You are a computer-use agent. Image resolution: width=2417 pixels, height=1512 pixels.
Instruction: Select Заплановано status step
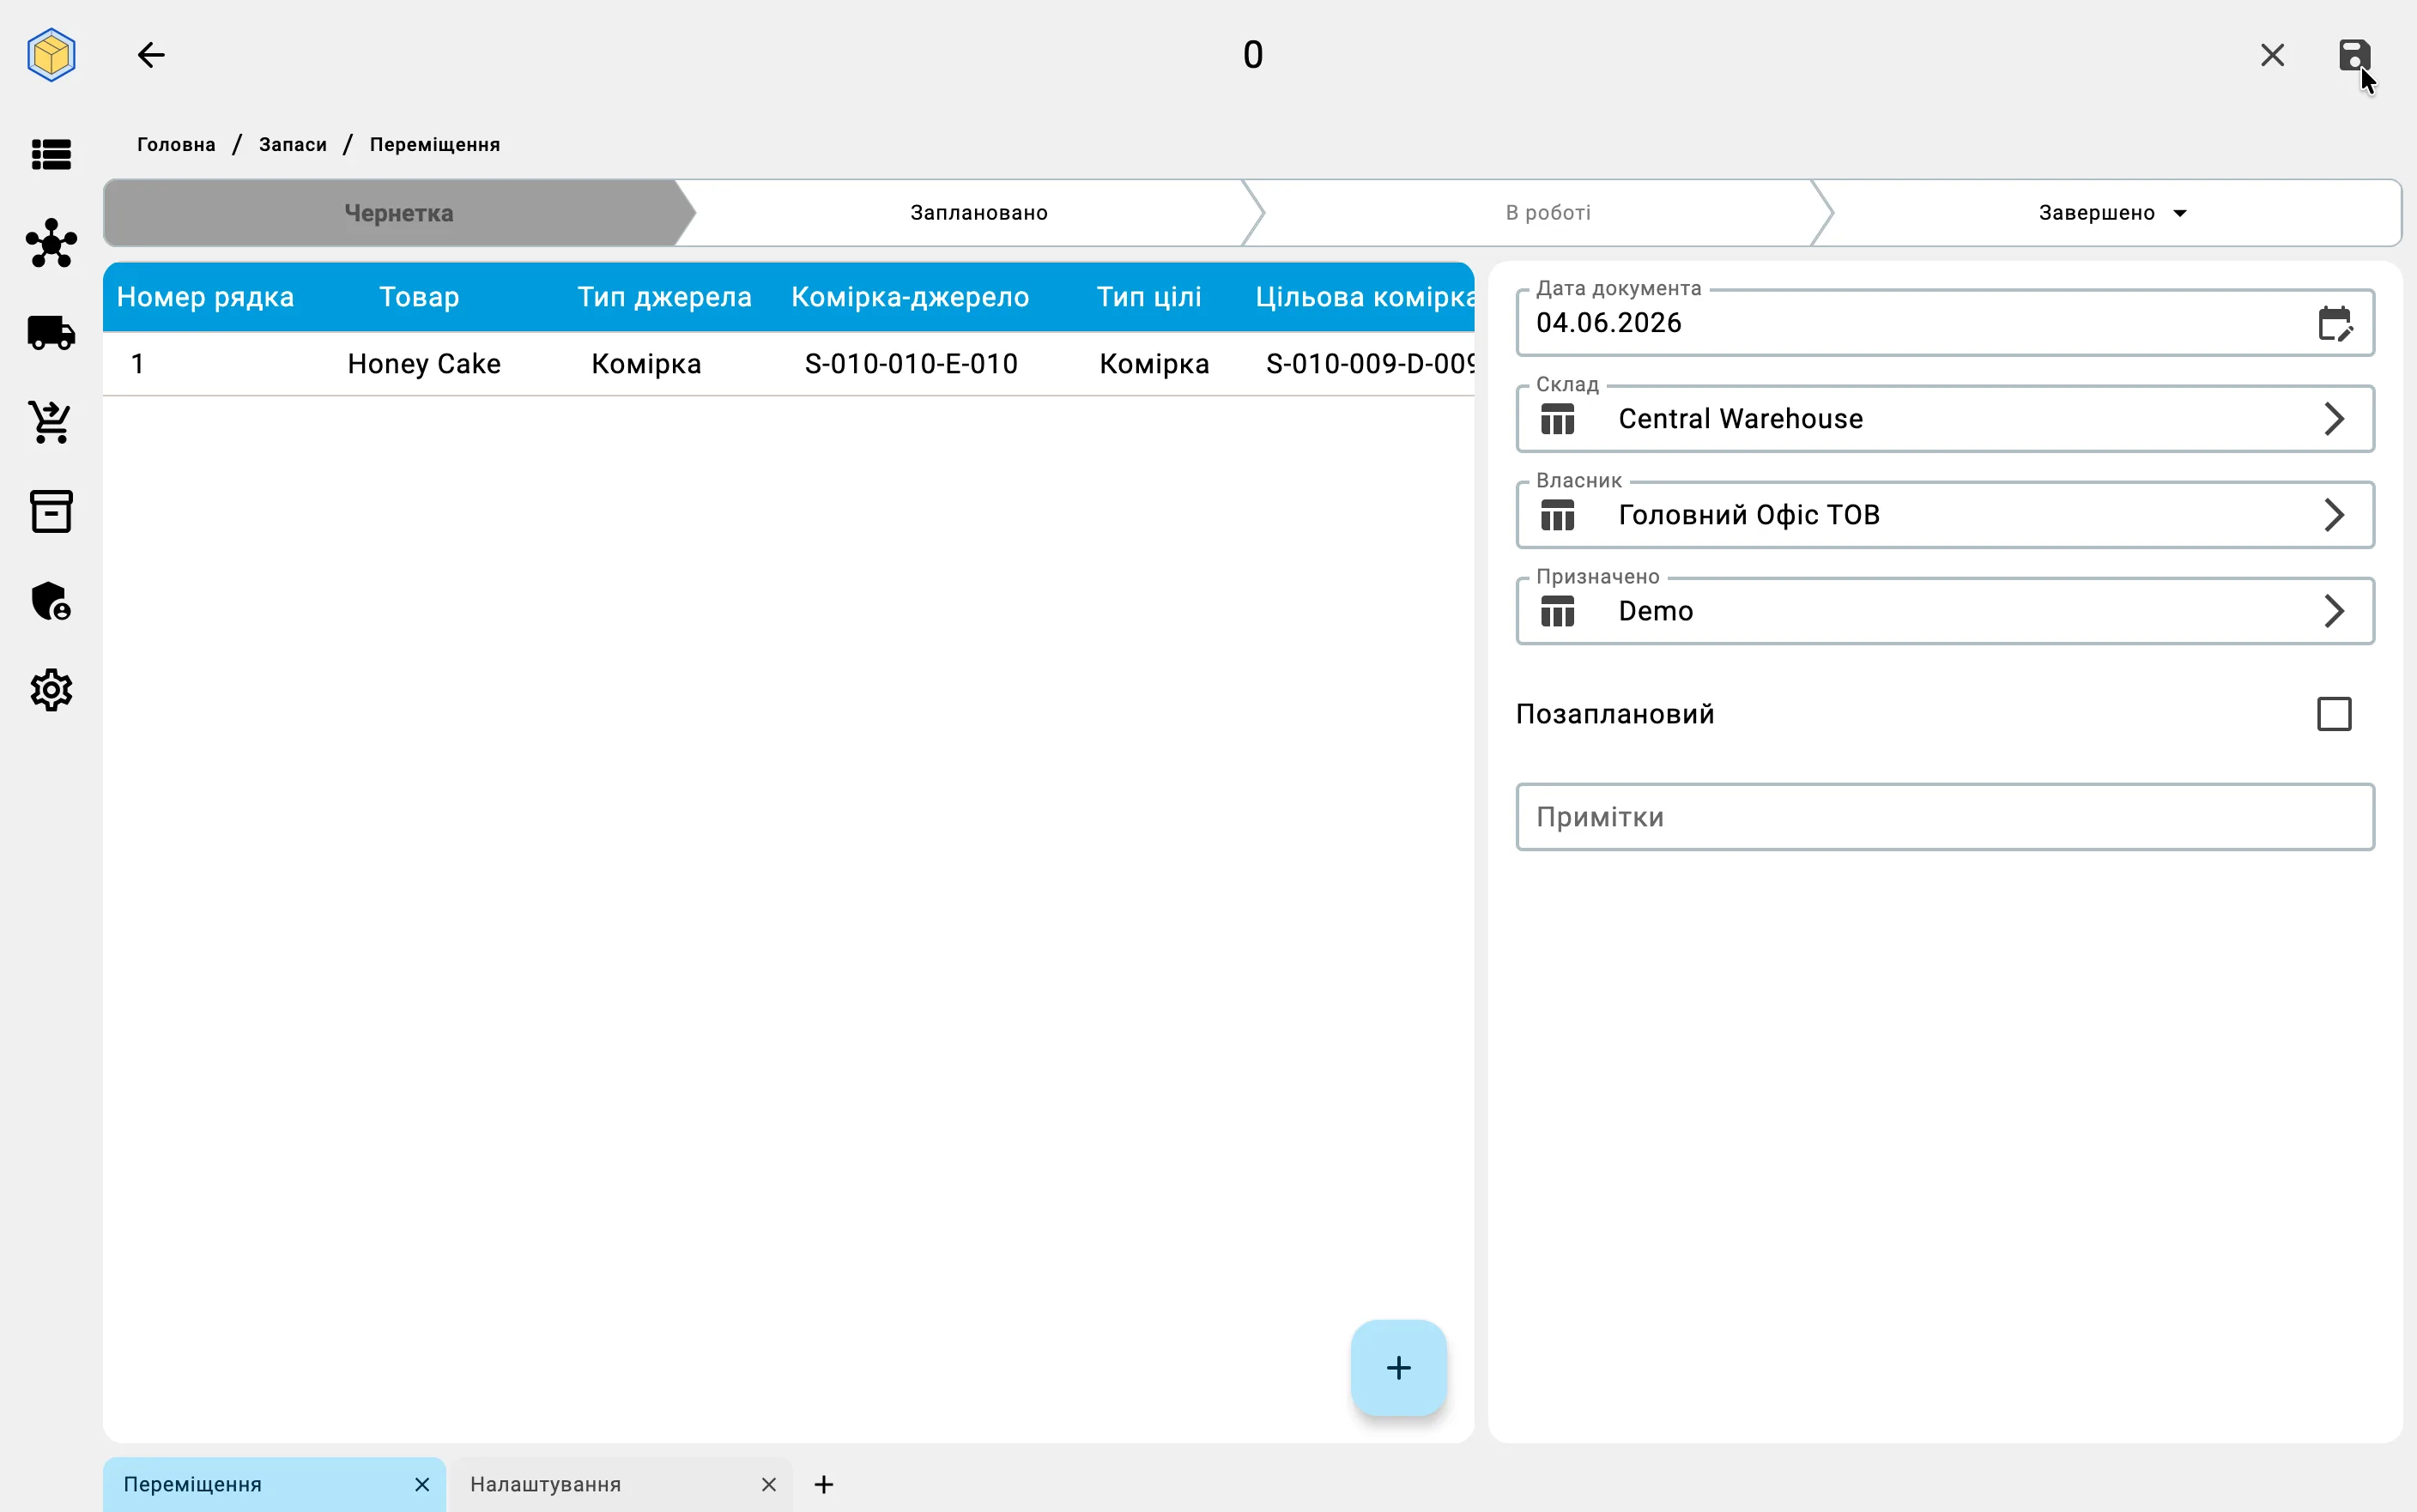pyautogui.click(x=978, y=213)
